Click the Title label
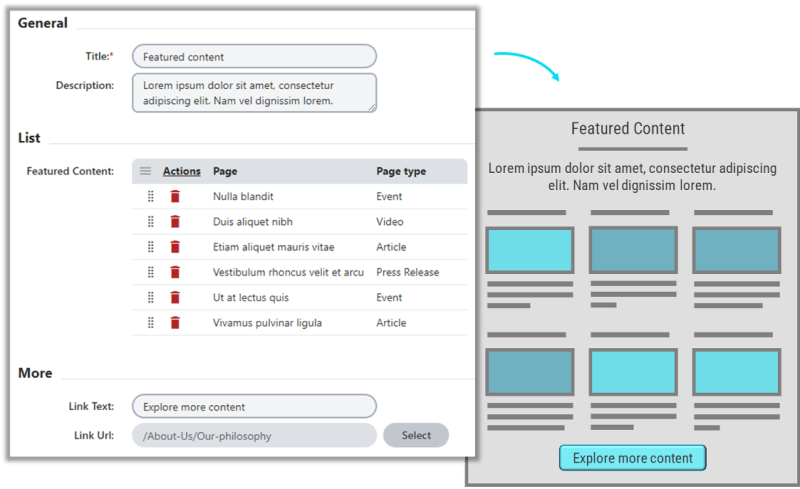Viewport: 800px width, 489px height. (x=99, y=56)
